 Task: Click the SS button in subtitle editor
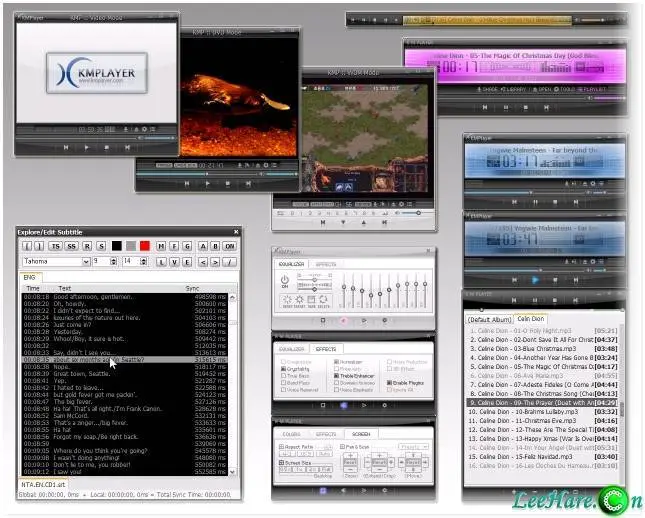point(72,246)
